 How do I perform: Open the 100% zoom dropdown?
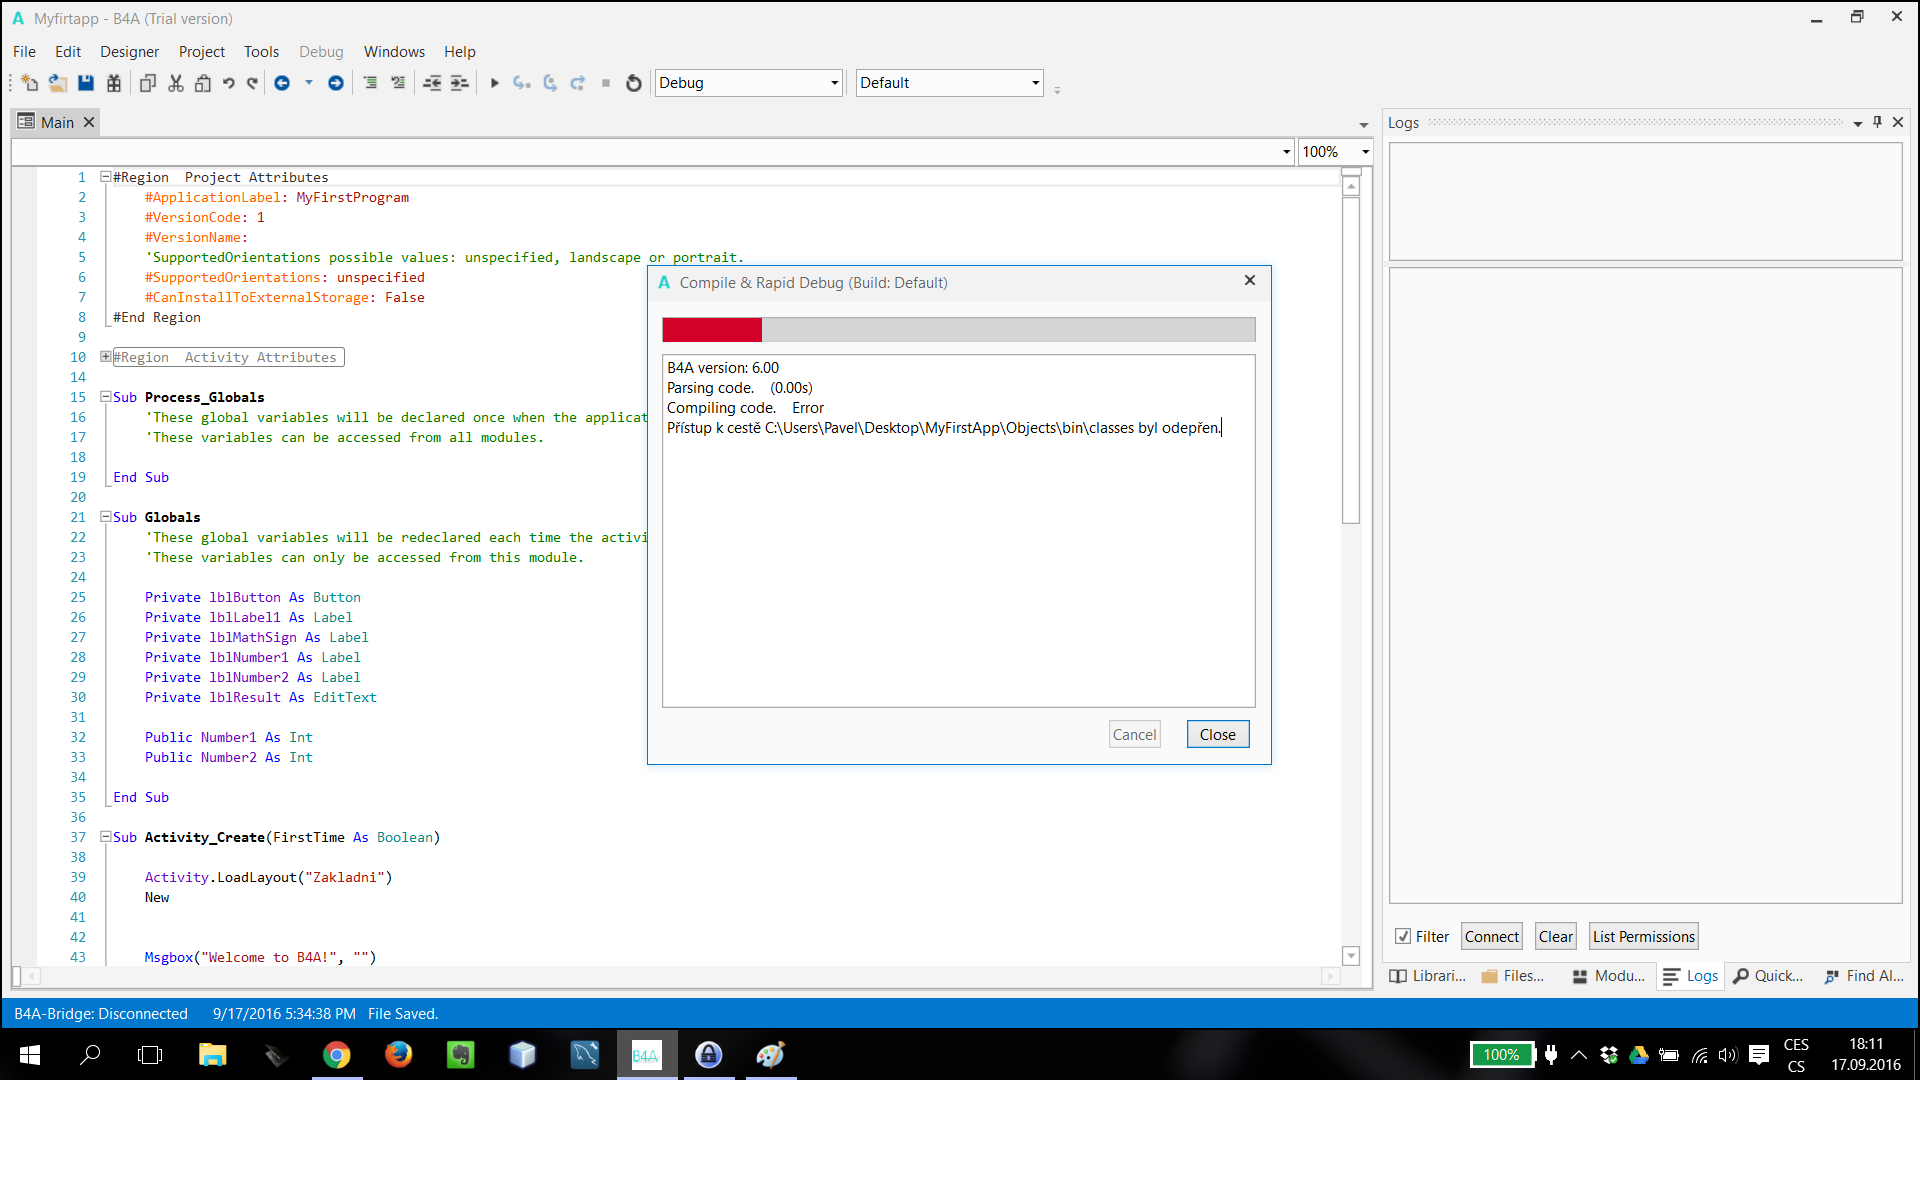click(x=1365, y=152)
